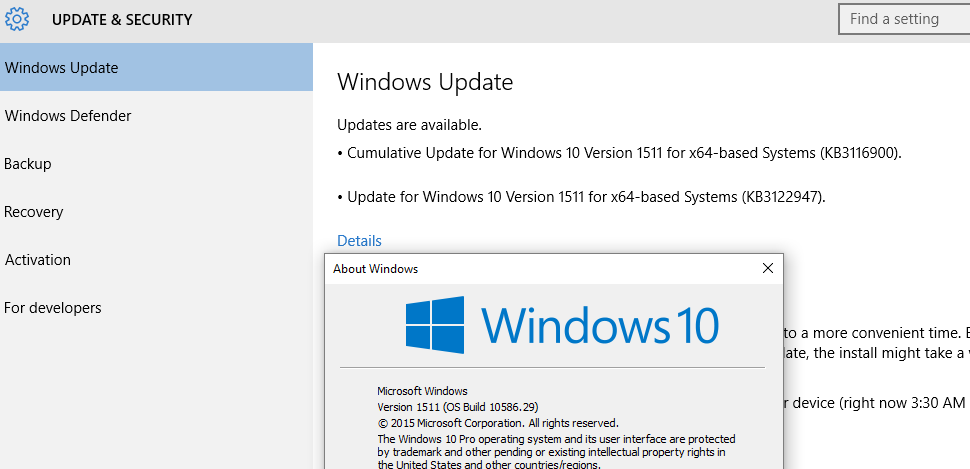The height and width of the screenshot is (469, 970).
Task: Click the KB3116900 cumulative update entry
Action: point(620,153)
